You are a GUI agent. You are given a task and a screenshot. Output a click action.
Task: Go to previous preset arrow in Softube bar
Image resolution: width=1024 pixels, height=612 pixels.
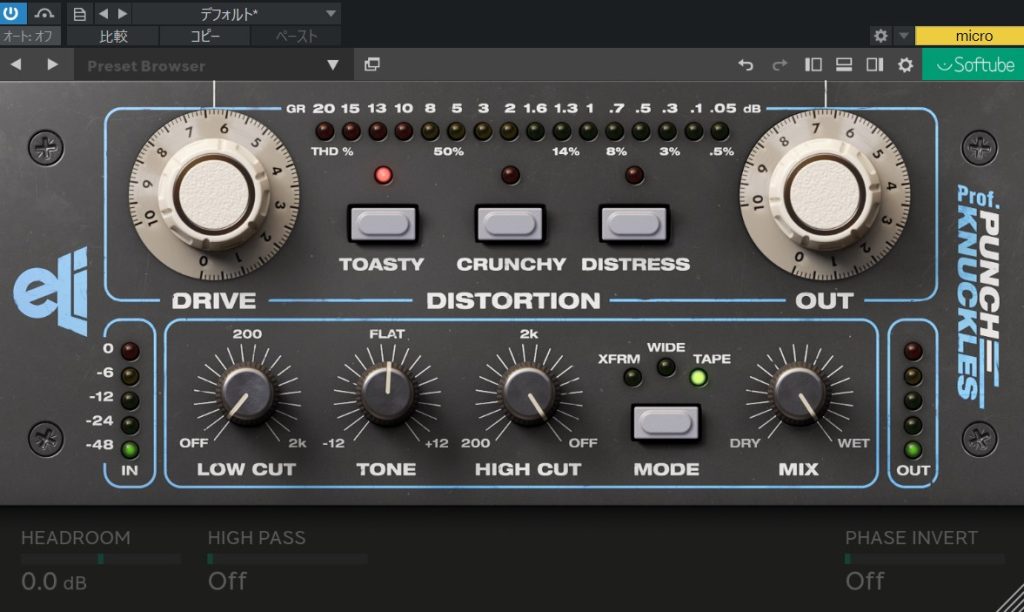(x=16, y=65)
